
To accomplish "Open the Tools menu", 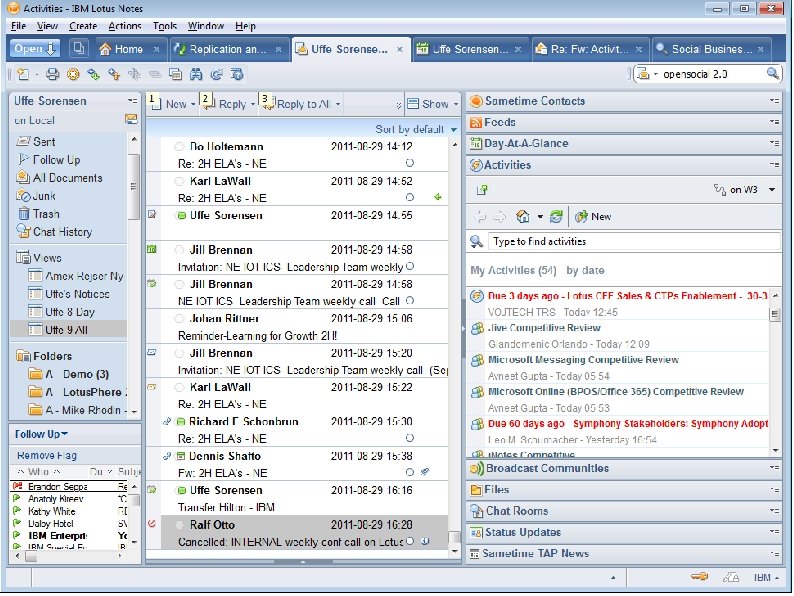I will tap(165, 26).
